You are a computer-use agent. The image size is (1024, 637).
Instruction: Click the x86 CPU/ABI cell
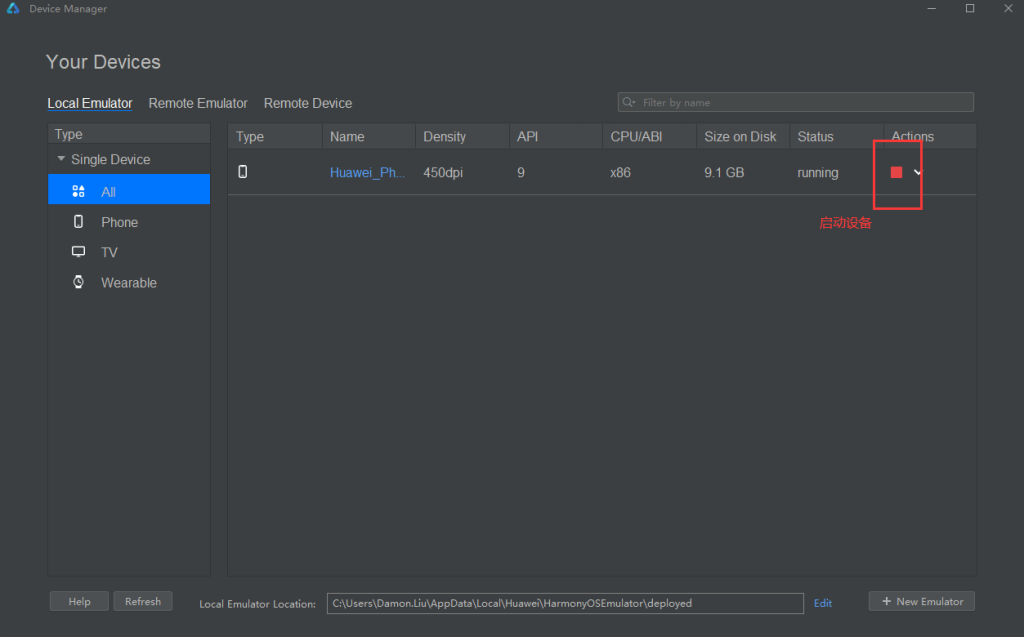pyautogui.click(x=620, y=172)
